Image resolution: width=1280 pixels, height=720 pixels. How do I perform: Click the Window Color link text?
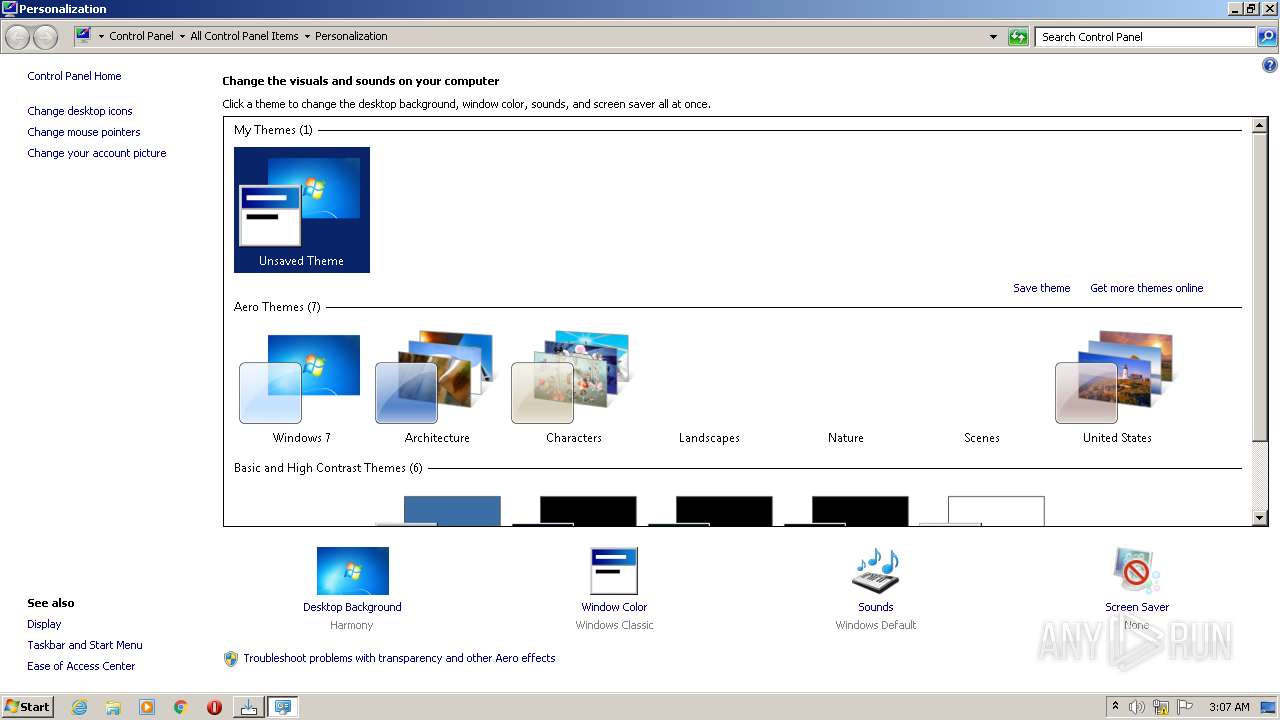pos(614,607)
